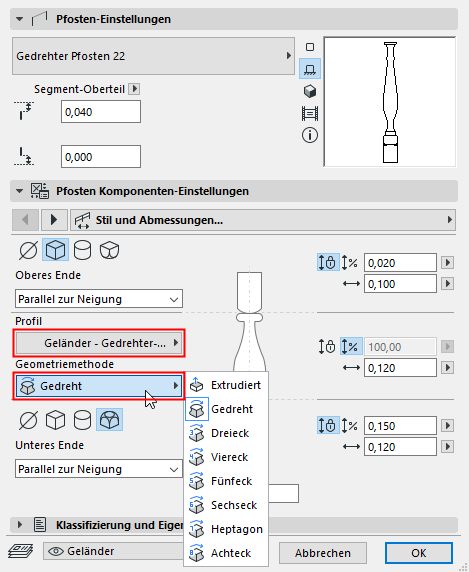Click the OK button
Viewport: 469px width, 572px height.
tap(419, 553)
